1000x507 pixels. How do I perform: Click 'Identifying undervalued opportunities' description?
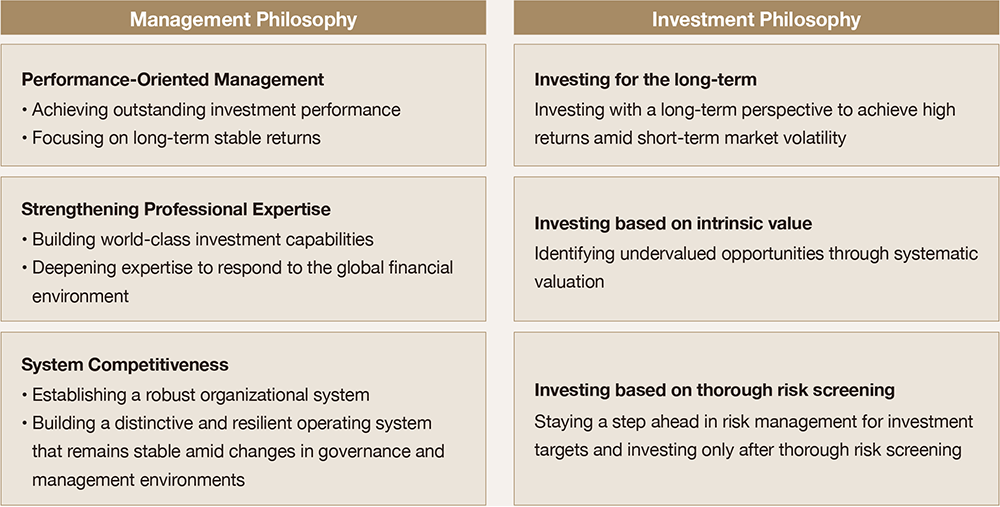pyautogui.click(x=756, y=267)
